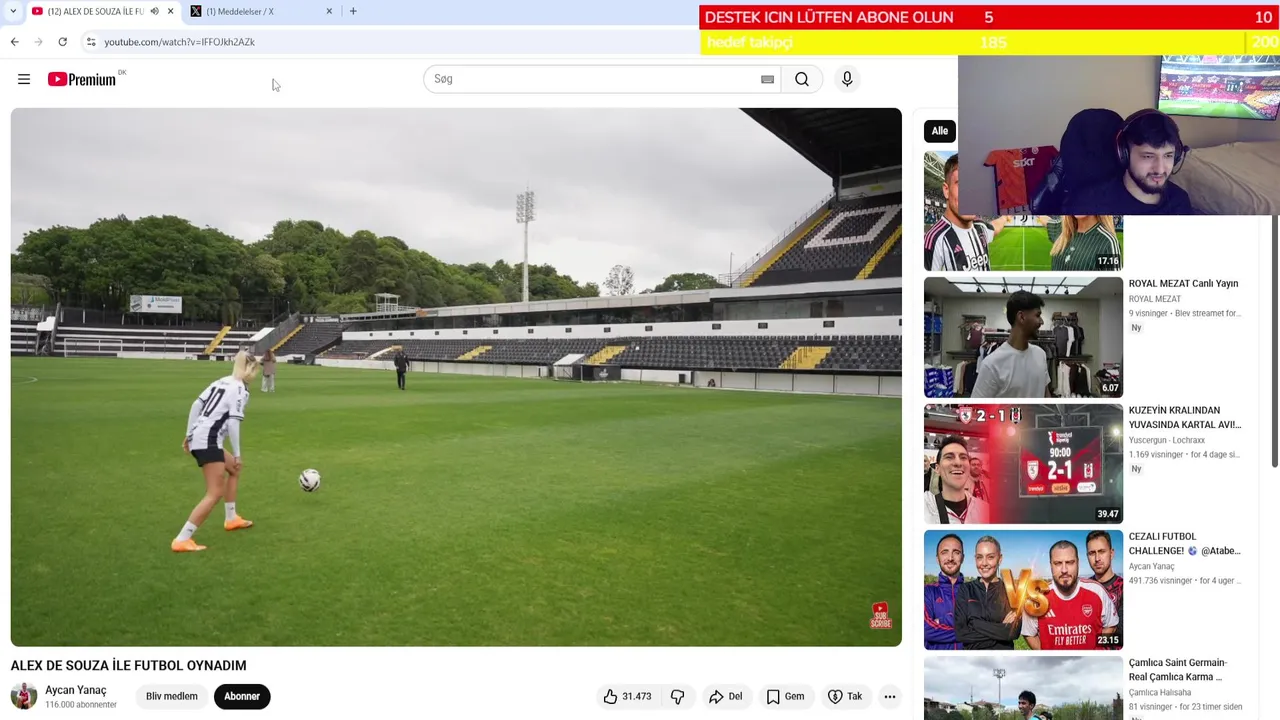Close the Meddelelser / X tab
The image size is (1280, 720).
coord(329,11)
